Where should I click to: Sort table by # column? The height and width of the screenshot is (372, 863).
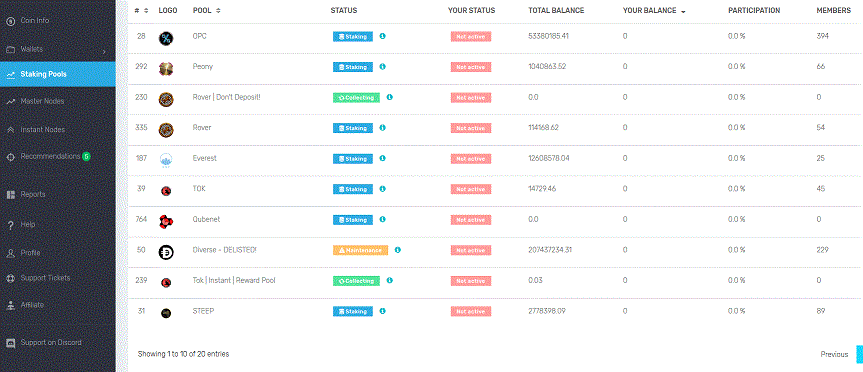(141, 10)
